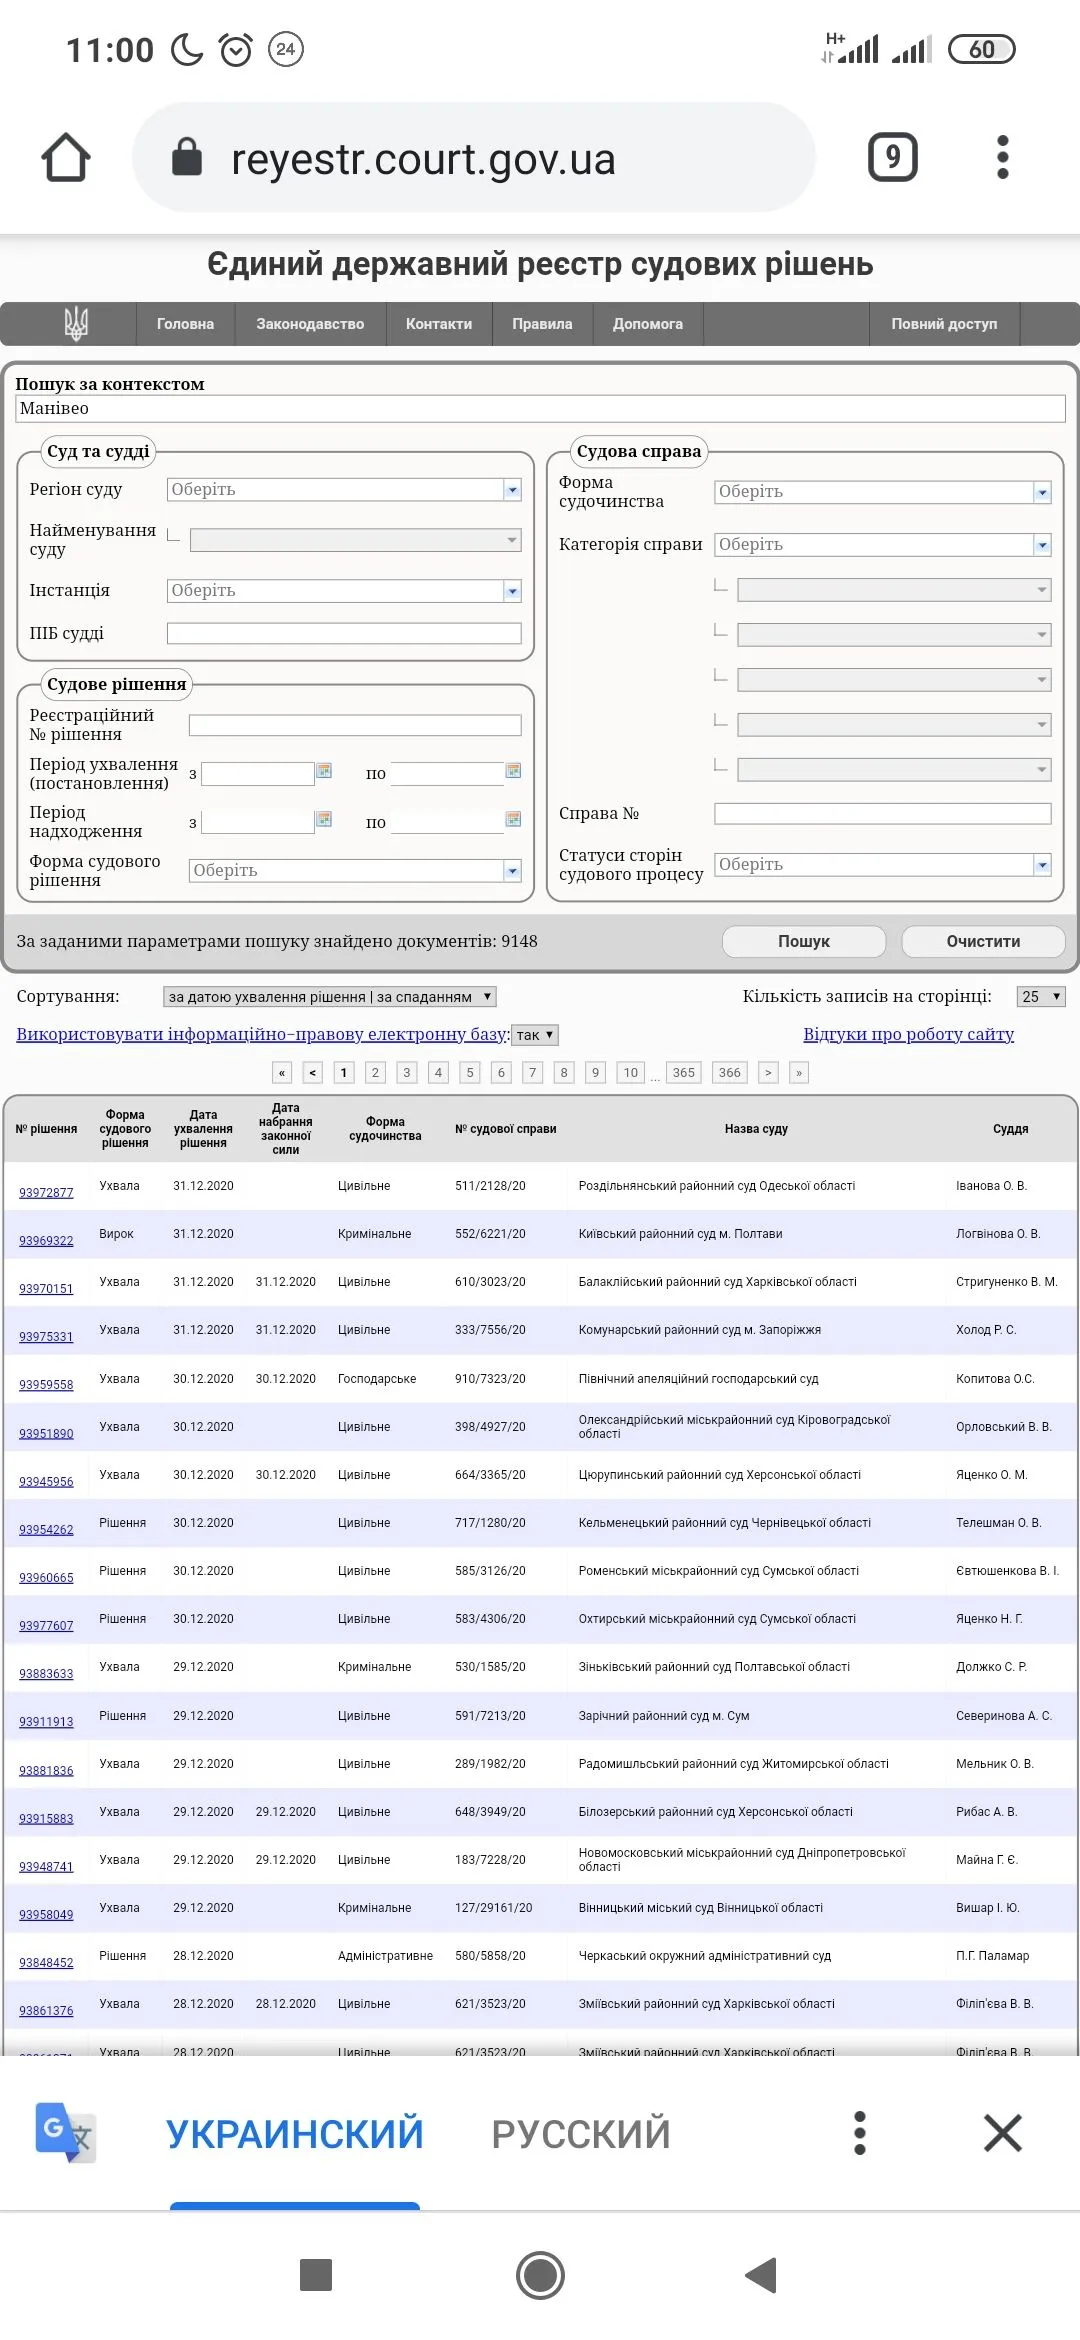Open the Законодавство menu item
1080x2340 pixels.
[x=310, y=324]
